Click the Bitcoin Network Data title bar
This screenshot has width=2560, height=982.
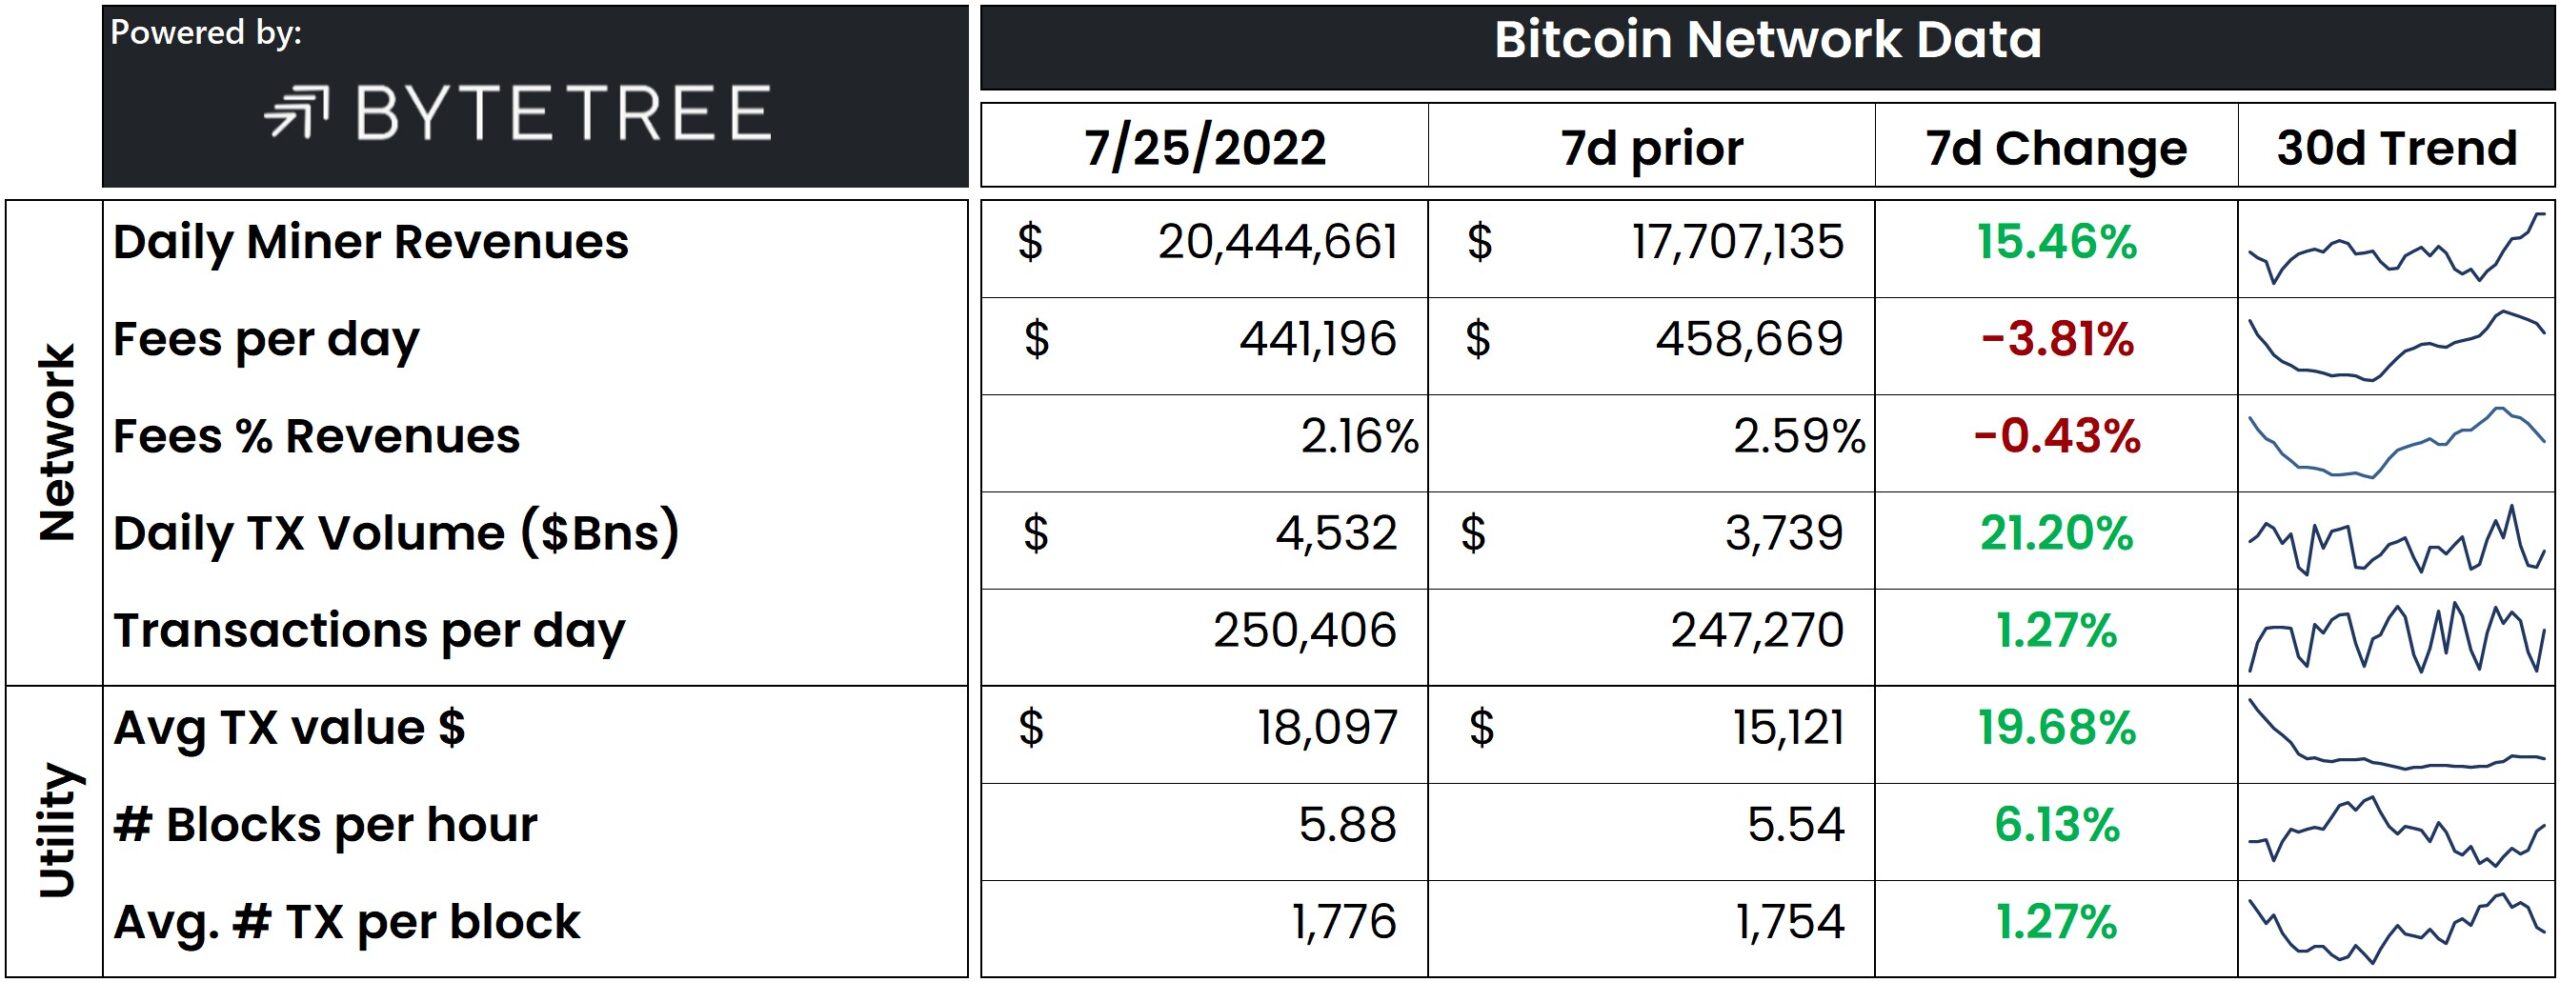(1767, 47)
